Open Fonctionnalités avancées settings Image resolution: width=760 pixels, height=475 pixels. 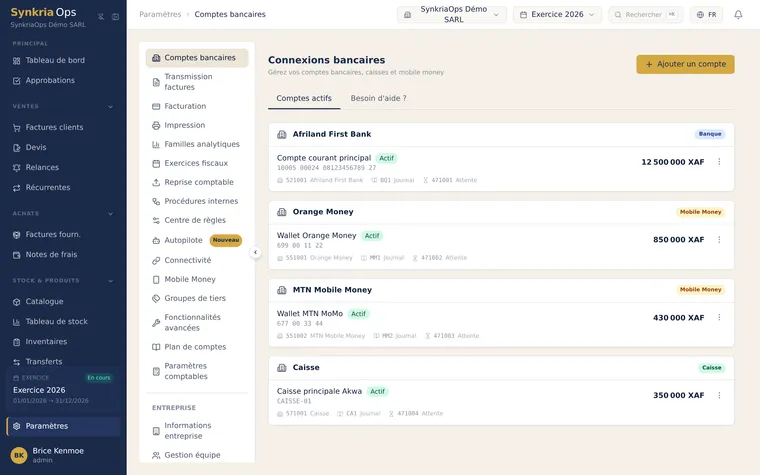197,322
